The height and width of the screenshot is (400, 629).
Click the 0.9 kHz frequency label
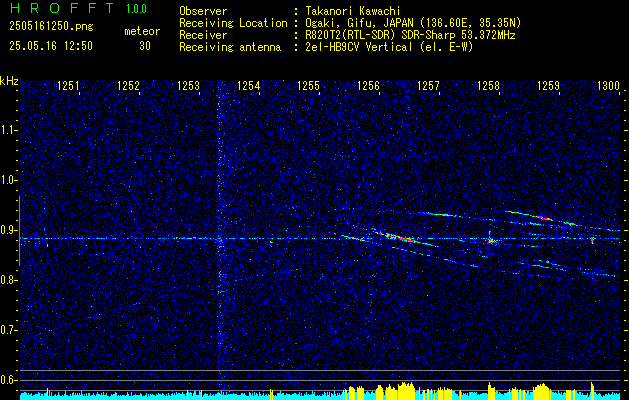[7, 230]
